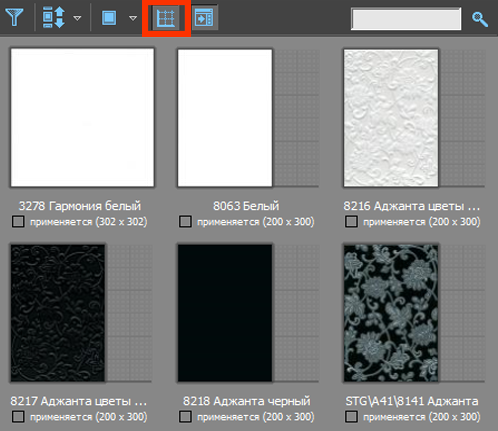The image size is (498, 431).
Task: Toggle the highlighted tile grid icon
Action: point(166,18)
